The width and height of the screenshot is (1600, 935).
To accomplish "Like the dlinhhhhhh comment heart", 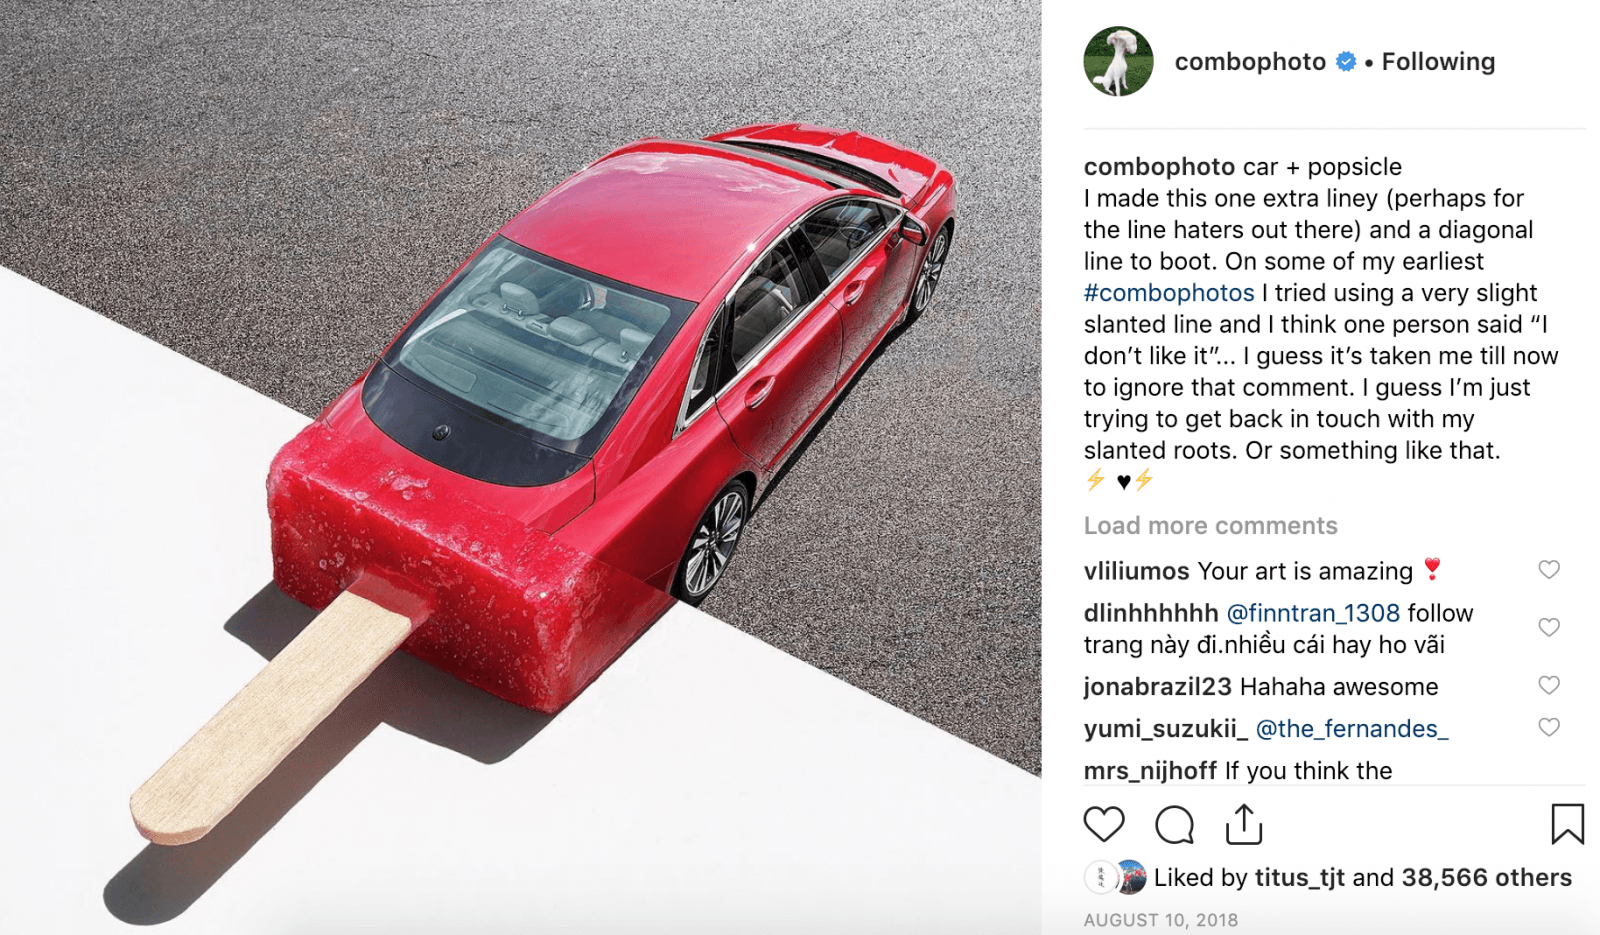I will [x=1549, y=627].
